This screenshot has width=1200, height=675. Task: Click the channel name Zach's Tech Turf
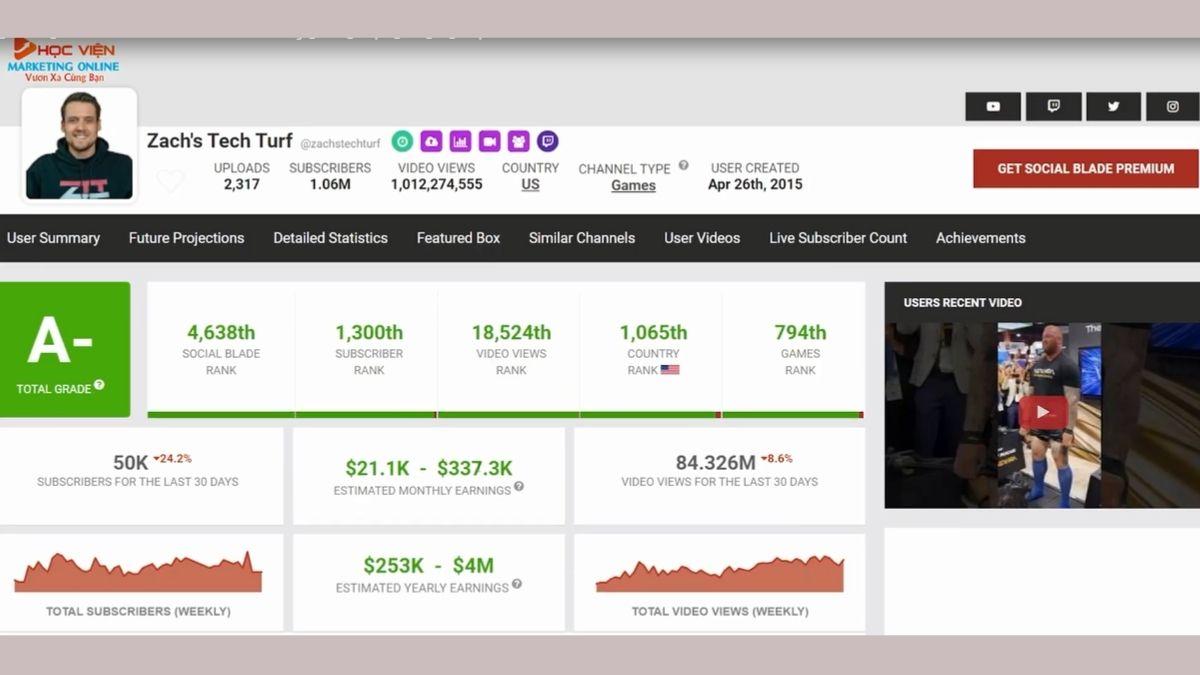220,141
